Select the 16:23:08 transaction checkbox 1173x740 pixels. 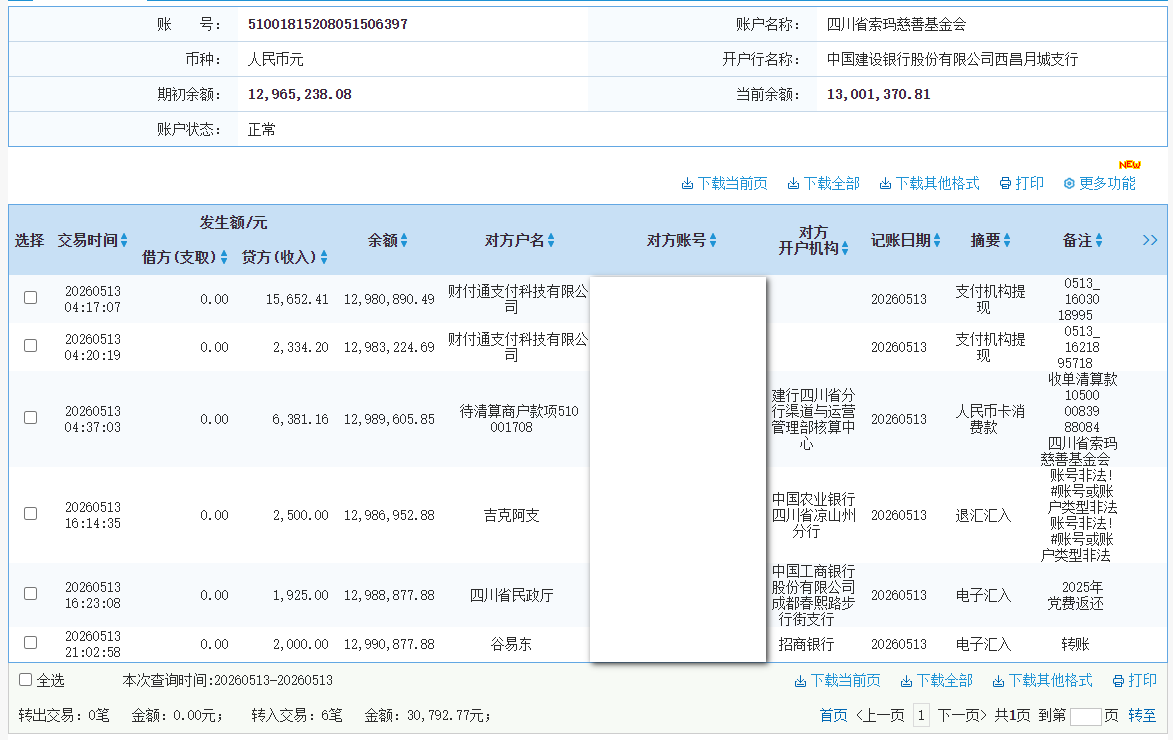(x=31, y=593)
